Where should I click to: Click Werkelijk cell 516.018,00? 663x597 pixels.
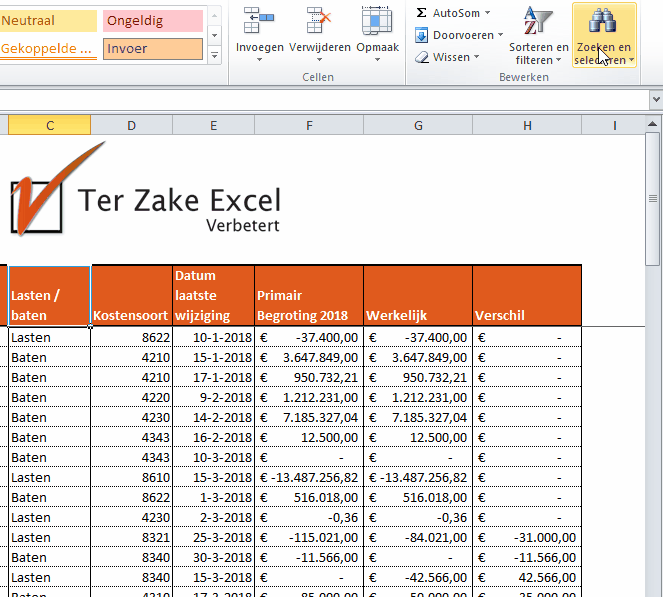(x=418, y=498)
